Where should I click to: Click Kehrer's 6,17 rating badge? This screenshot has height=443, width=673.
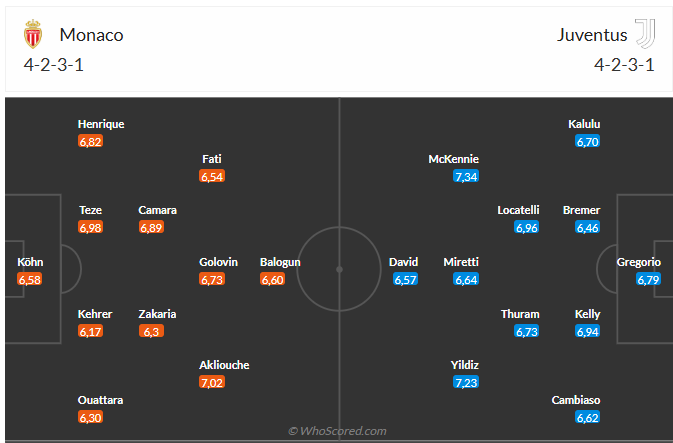click(x=90, y=331)
